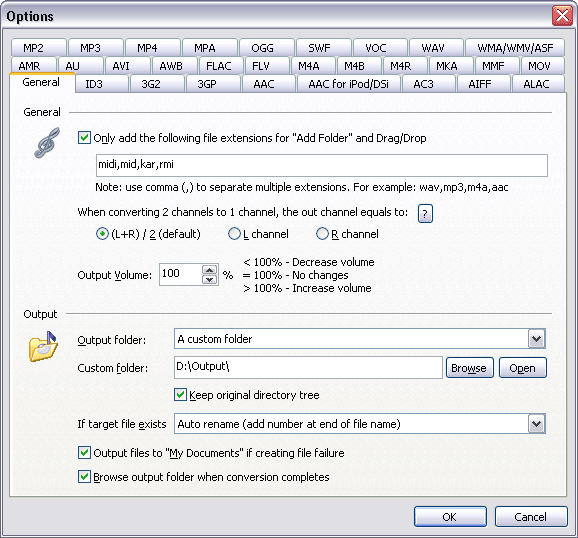
Task: Increase output volume with up arrow
Action: coord(209,270)
